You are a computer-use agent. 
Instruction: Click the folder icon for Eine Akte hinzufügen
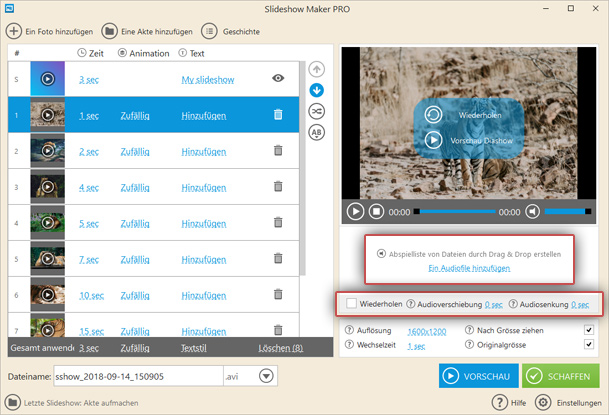[x=110, y=31]
